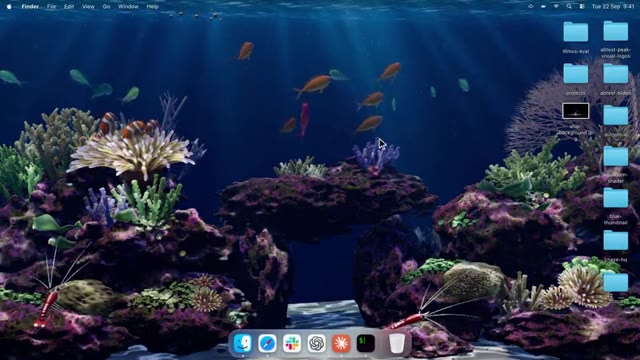
Task: Select the folder whose name ends in shader
Action: (x=616, y=156)
